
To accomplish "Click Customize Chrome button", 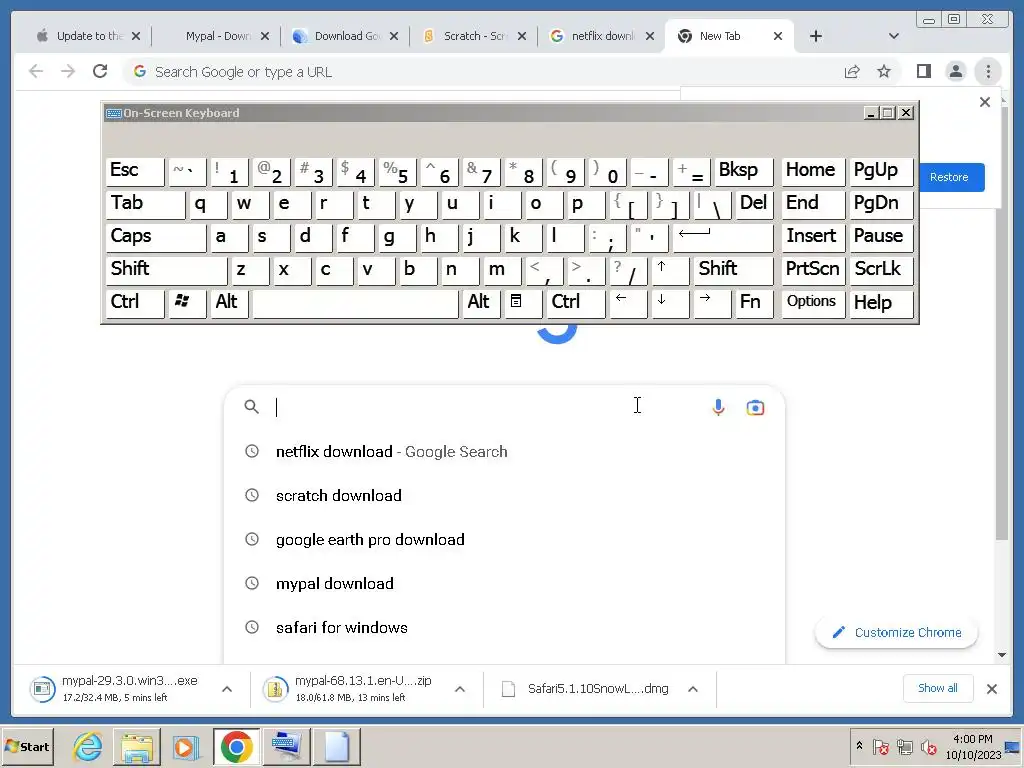I will [897, 633].
